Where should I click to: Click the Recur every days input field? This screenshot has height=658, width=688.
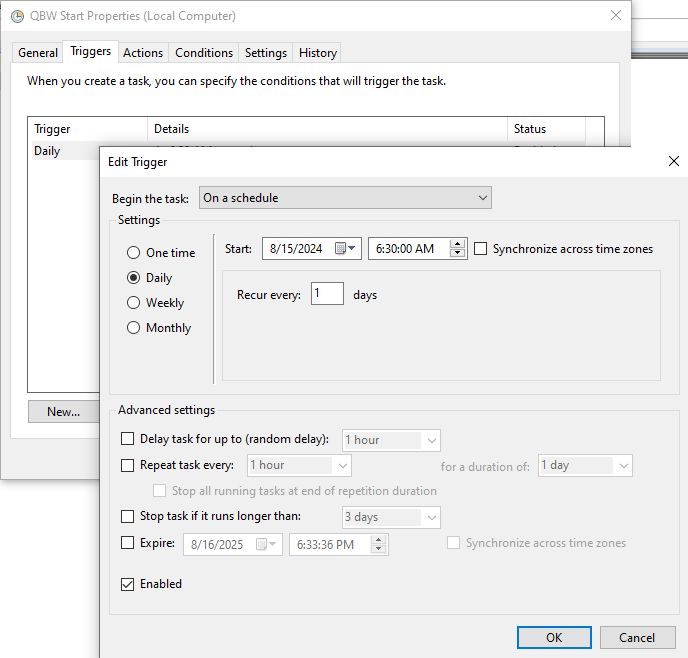(x=327, y=294)
